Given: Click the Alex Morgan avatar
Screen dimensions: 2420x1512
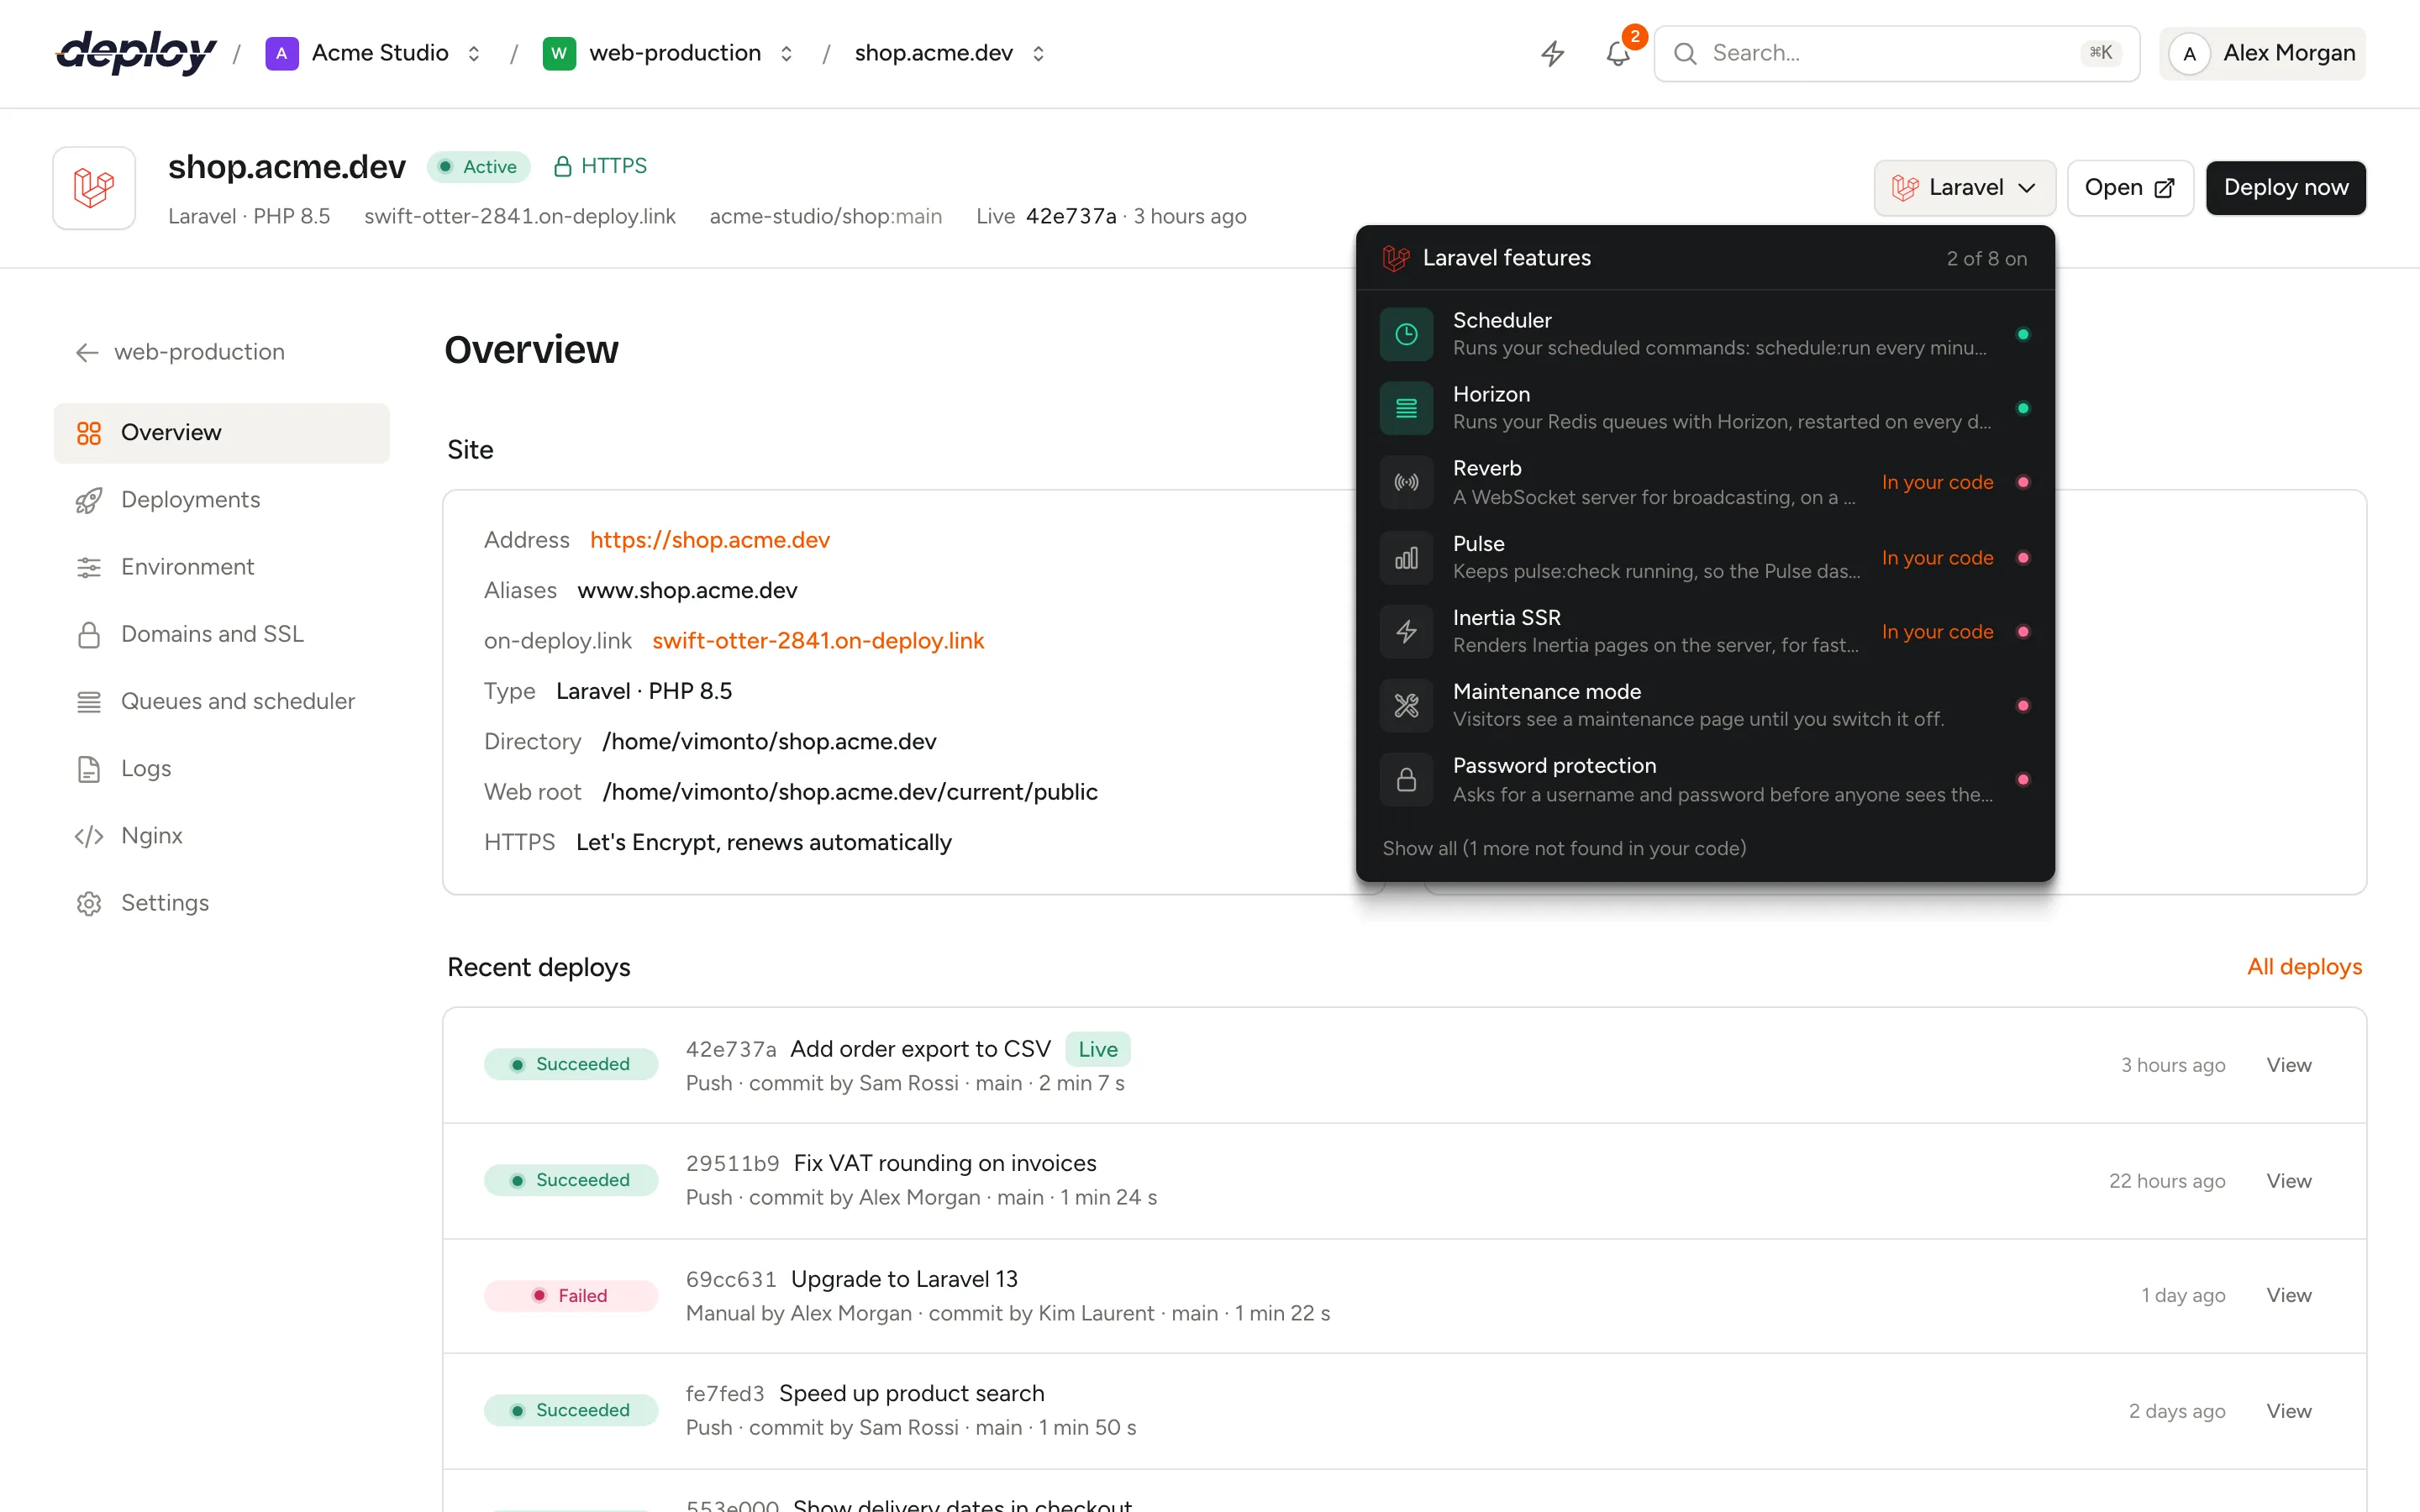Looking at the screenshot, I should (x=2189, y=53).
